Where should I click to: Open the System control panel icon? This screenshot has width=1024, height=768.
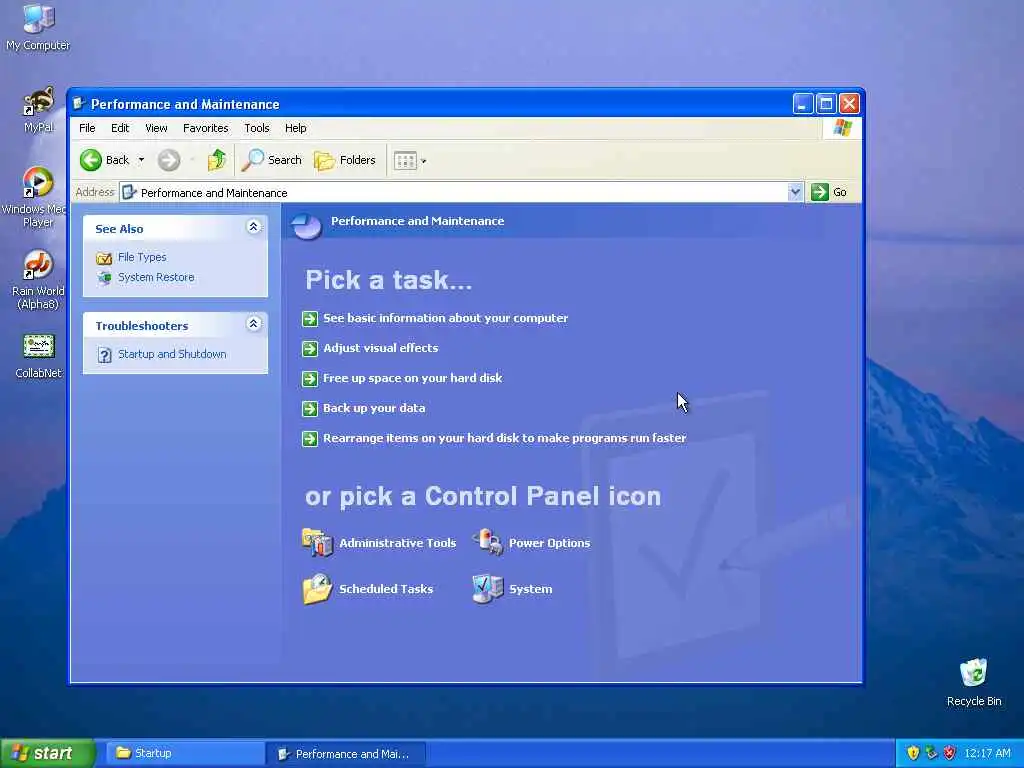point(488,588)
